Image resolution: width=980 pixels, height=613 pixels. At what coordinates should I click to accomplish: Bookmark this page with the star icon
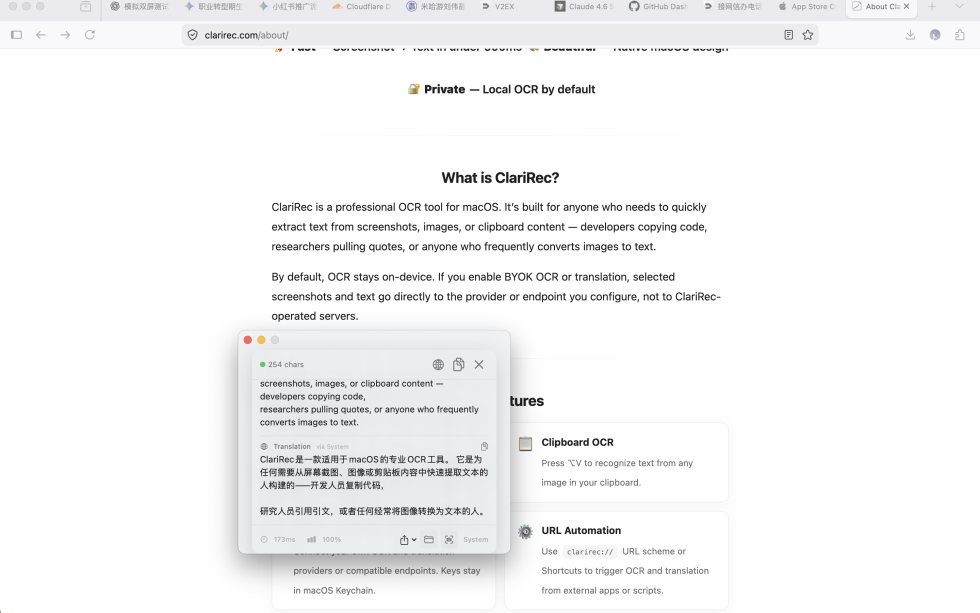[x=808, y=35]
